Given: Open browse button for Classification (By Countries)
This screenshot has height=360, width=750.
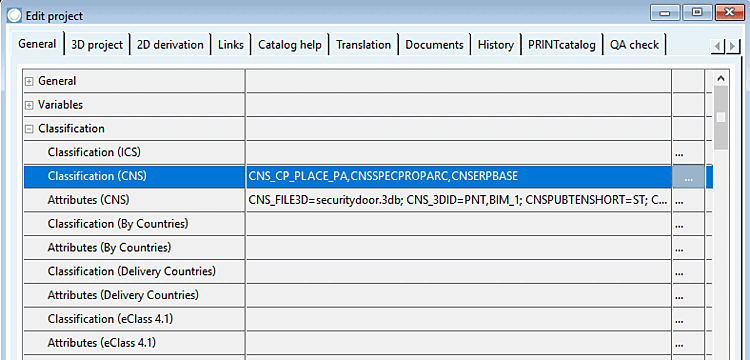Looking at the screenshot, I should [x=688, y=224].
